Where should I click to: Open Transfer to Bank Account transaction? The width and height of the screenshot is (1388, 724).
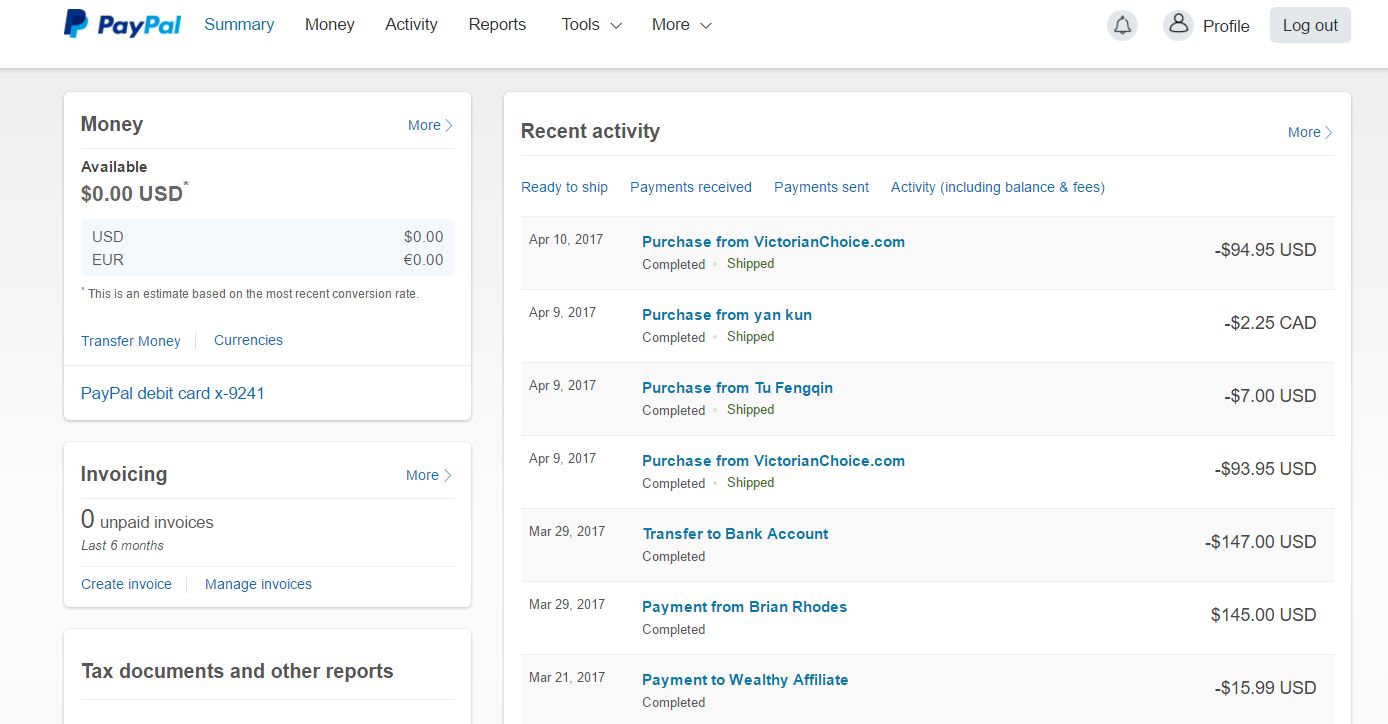pyautogui.click(x=735, y=533)
